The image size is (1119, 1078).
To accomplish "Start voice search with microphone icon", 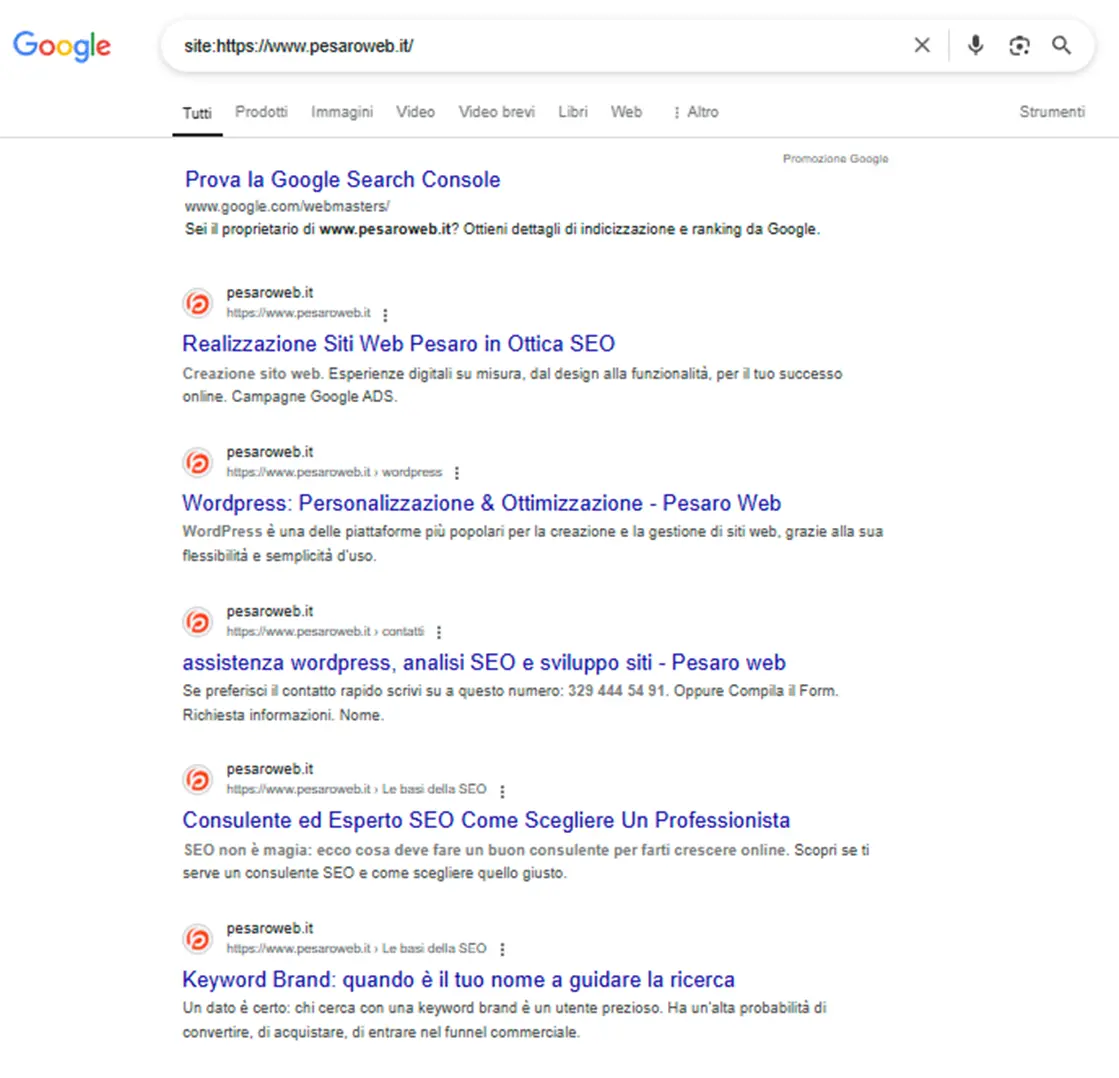I will [975, 46].
